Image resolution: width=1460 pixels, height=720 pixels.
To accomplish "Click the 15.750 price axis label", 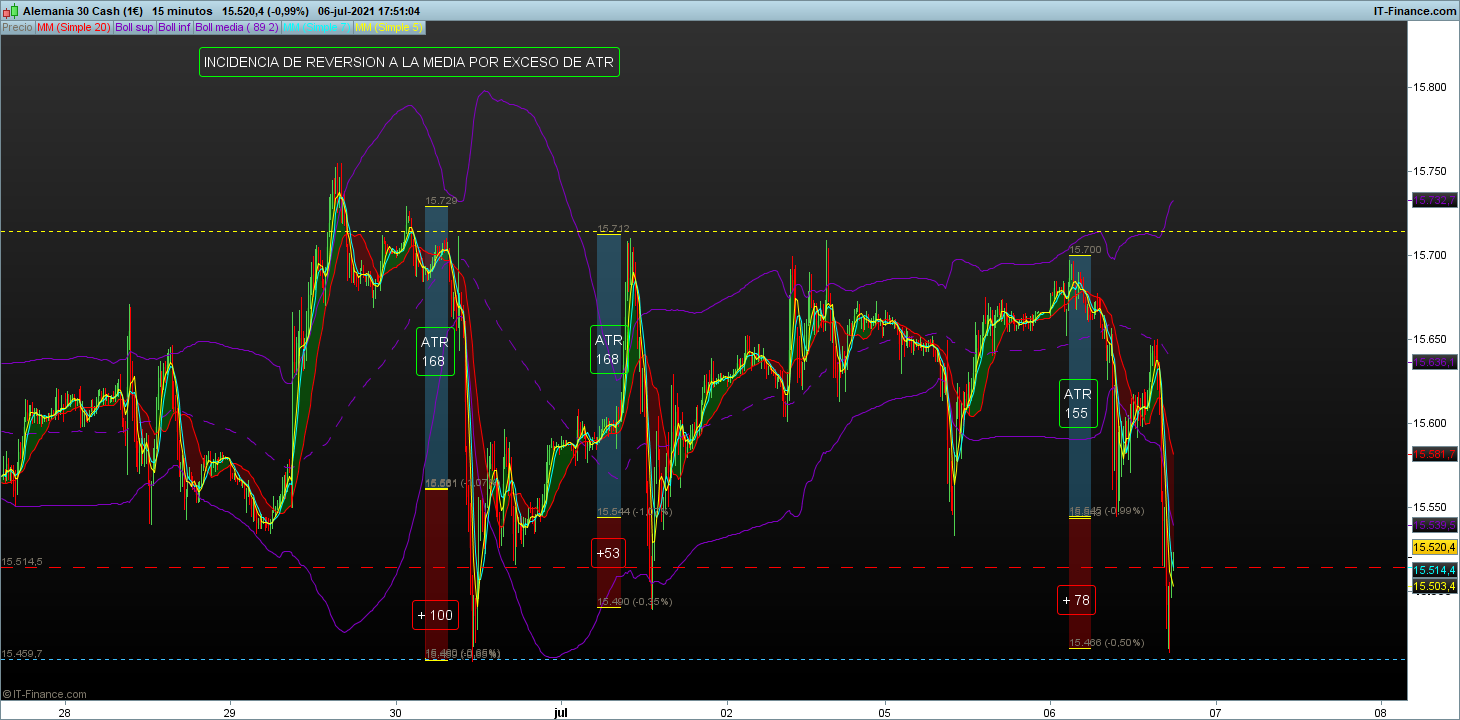I will pos(1430,171).
